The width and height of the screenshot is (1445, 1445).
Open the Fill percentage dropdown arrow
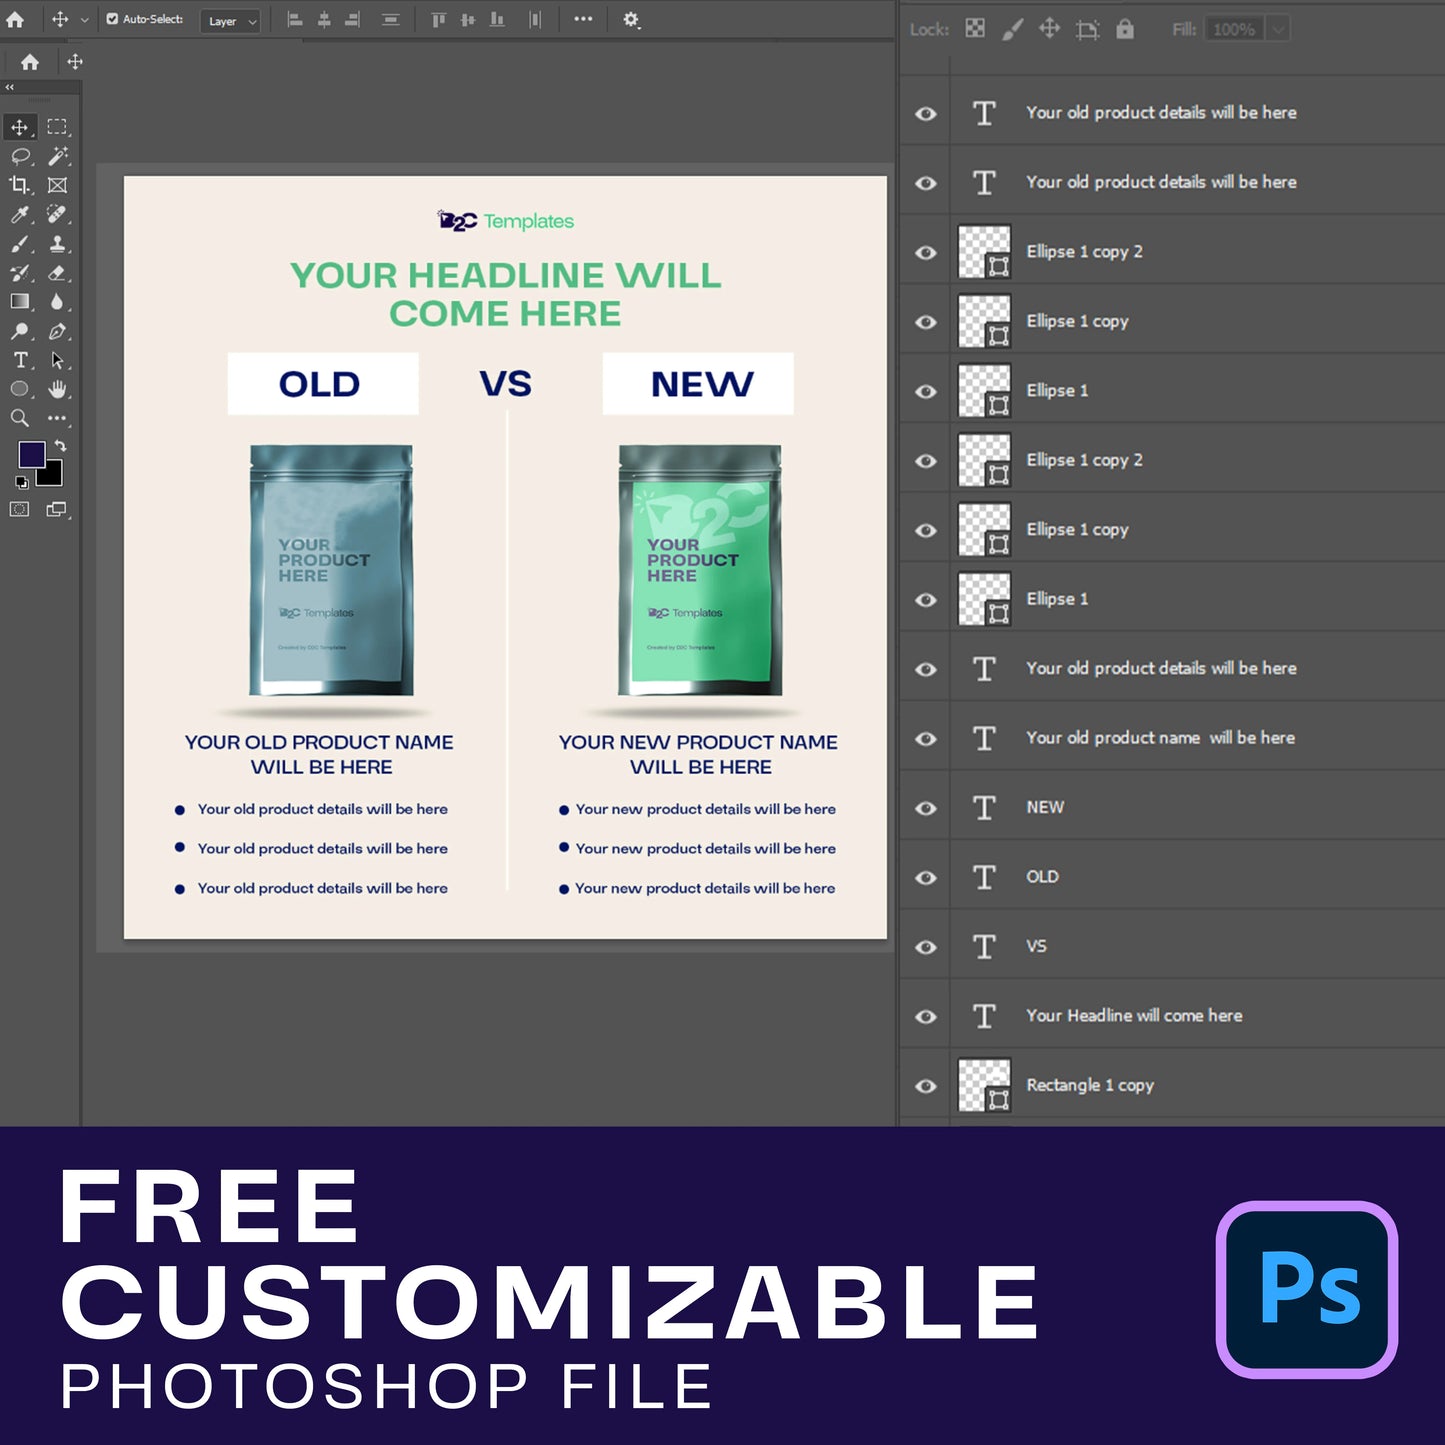(x=1277, y=29)
